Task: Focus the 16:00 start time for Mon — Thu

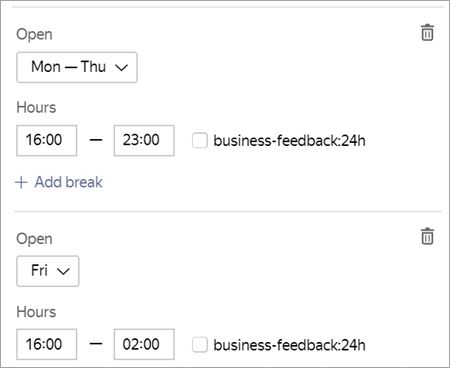Action: pyautogui.click(x=47, y=140)
